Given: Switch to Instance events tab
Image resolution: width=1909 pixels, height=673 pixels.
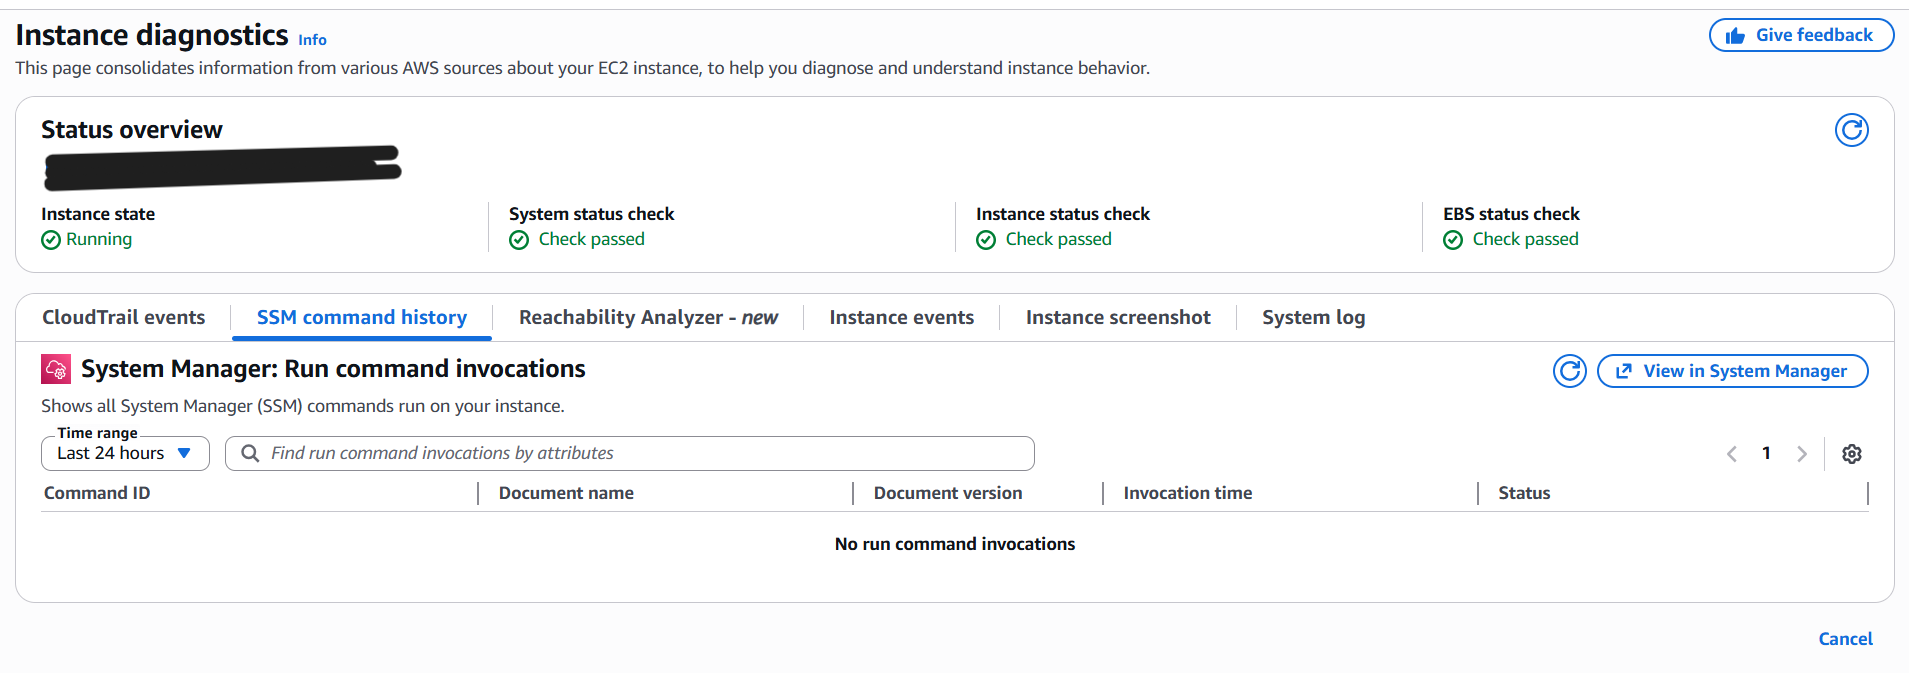Looking at the screenshot, I should point(901,317).
